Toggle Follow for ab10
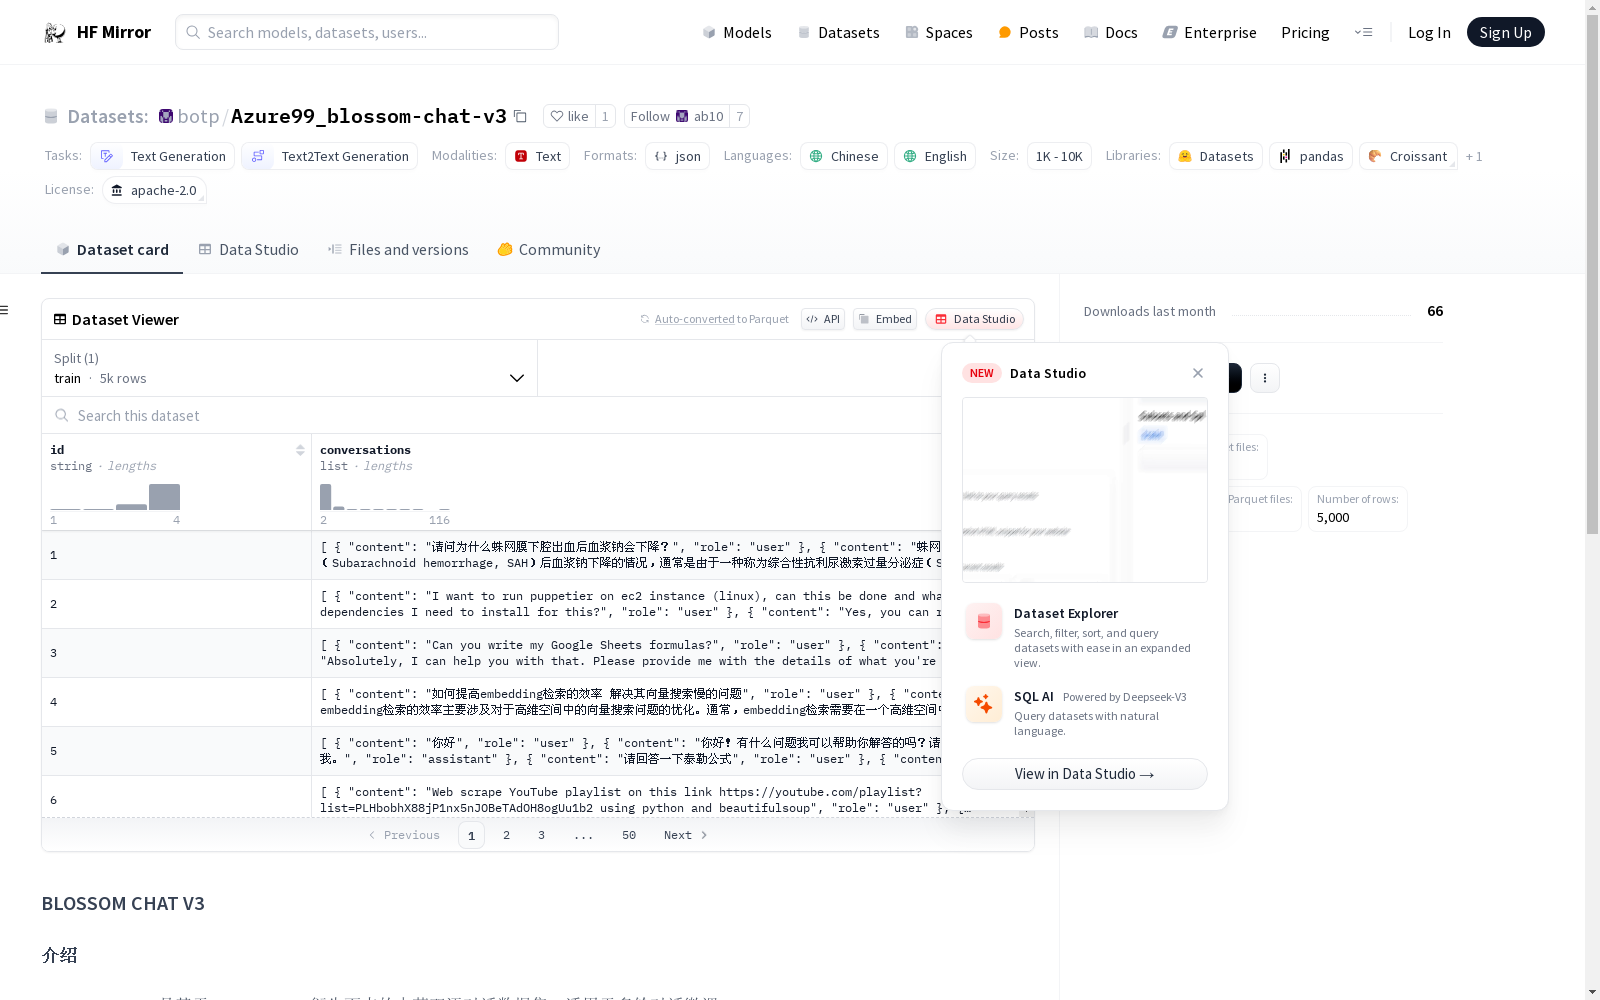The width and height of the screenshot is (1600, 1000). pos(677,116)
